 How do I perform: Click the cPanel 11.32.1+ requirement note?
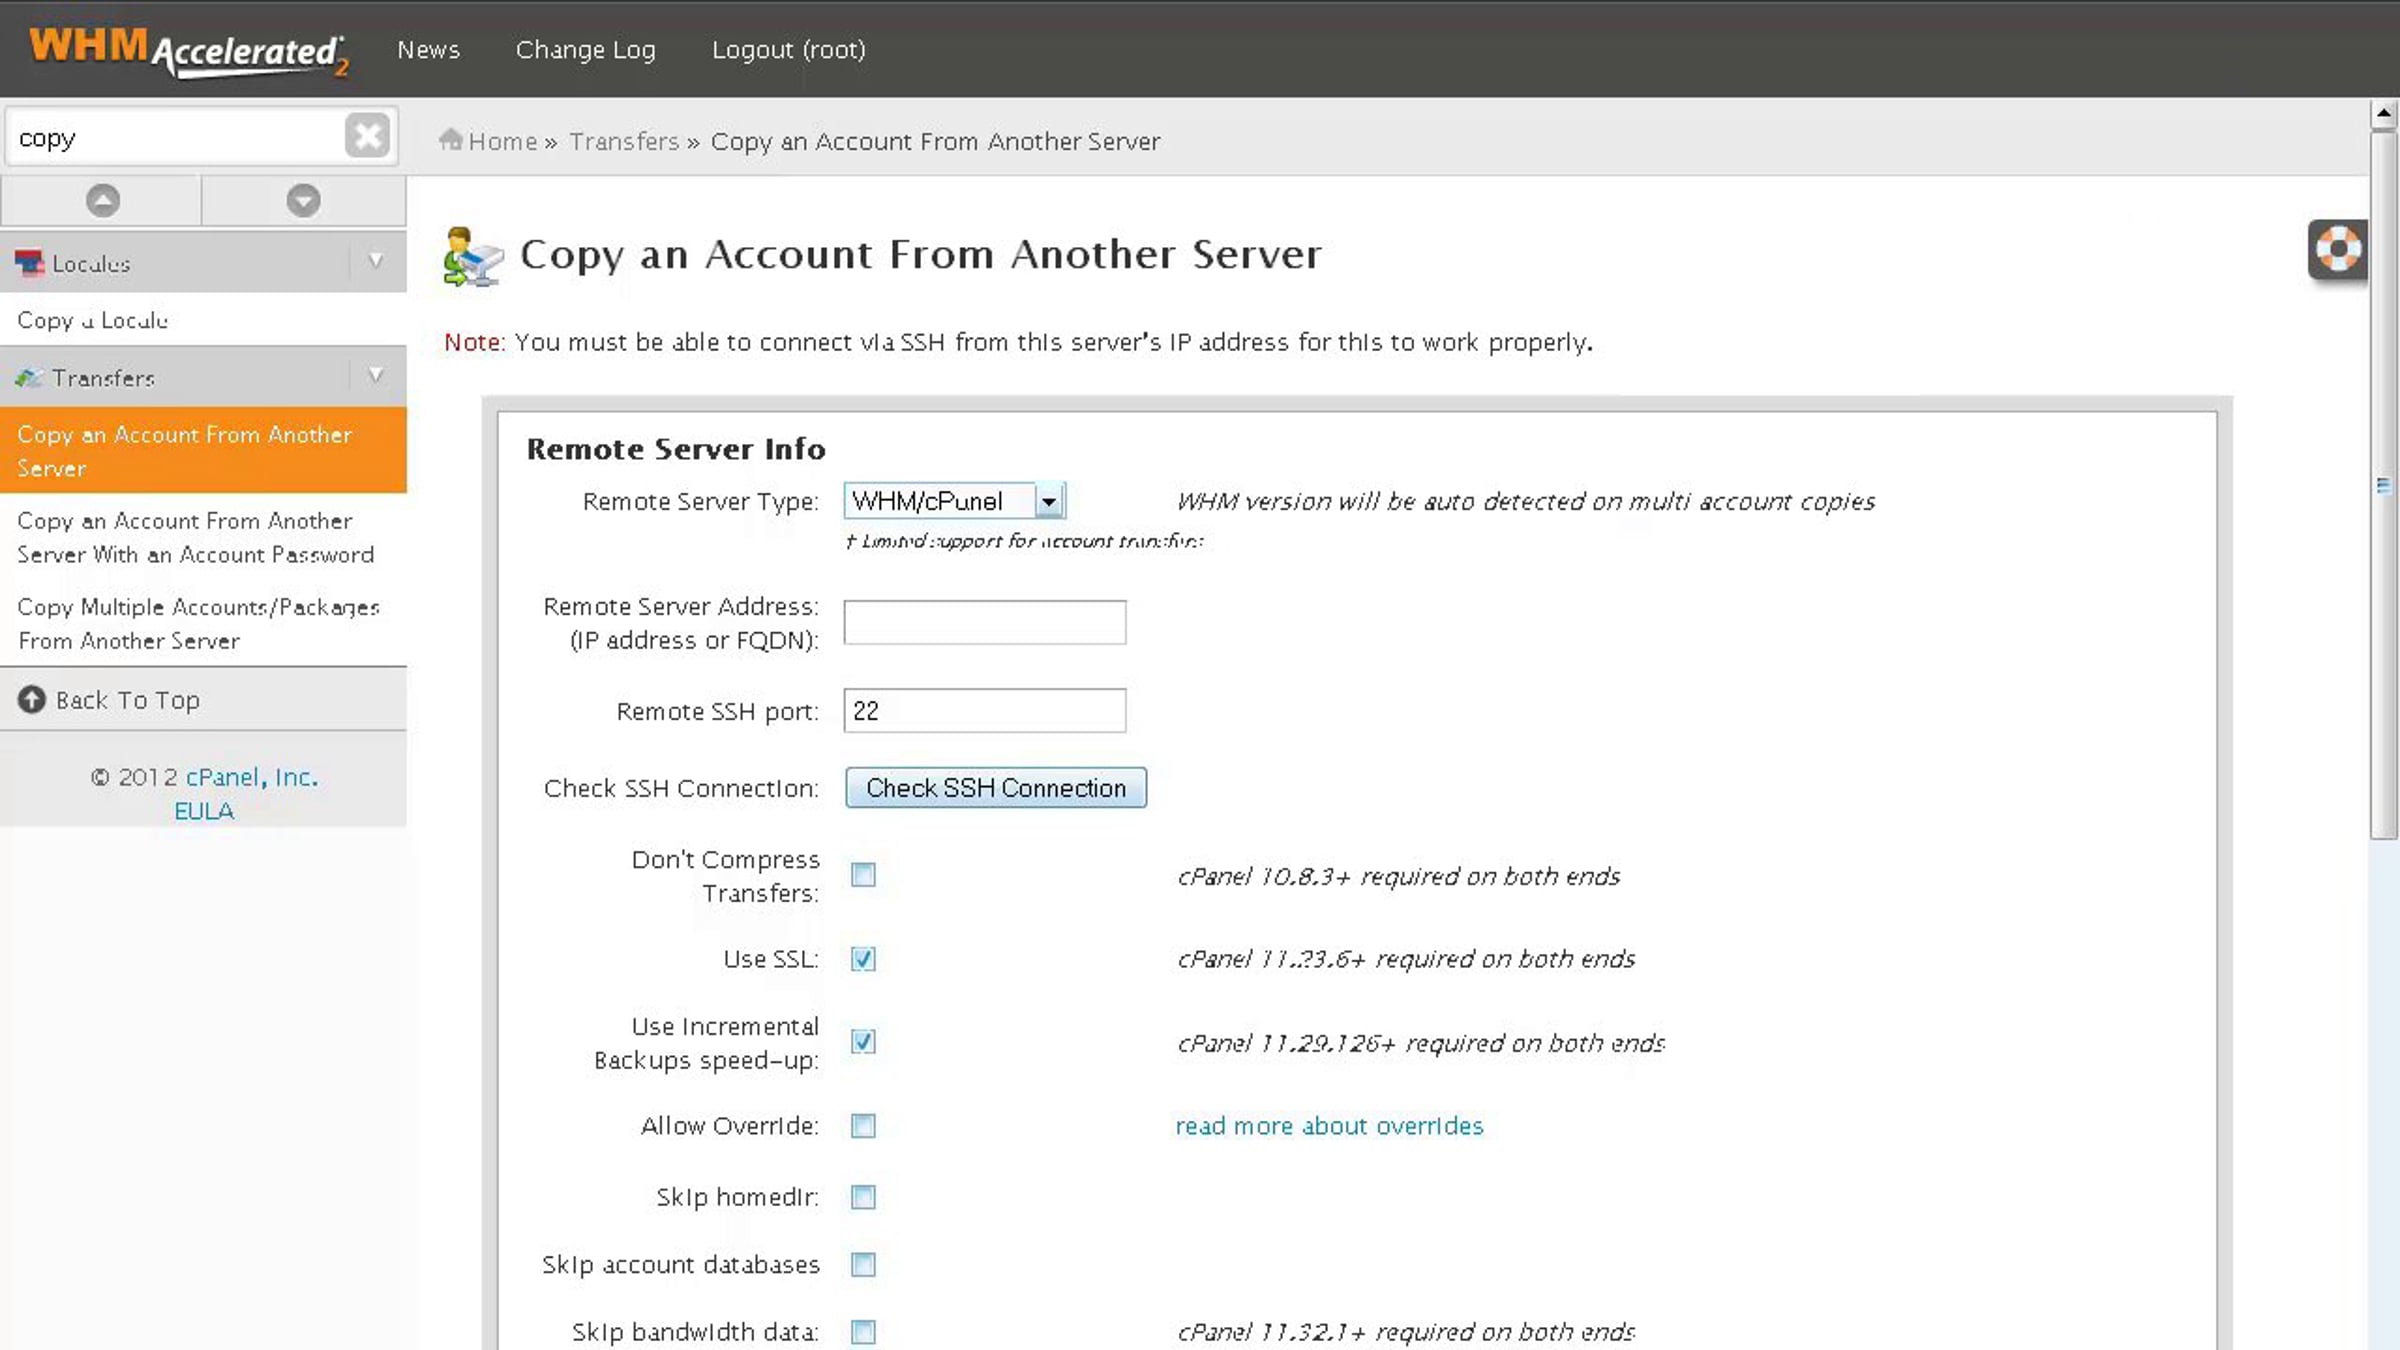(1406, 1332)
